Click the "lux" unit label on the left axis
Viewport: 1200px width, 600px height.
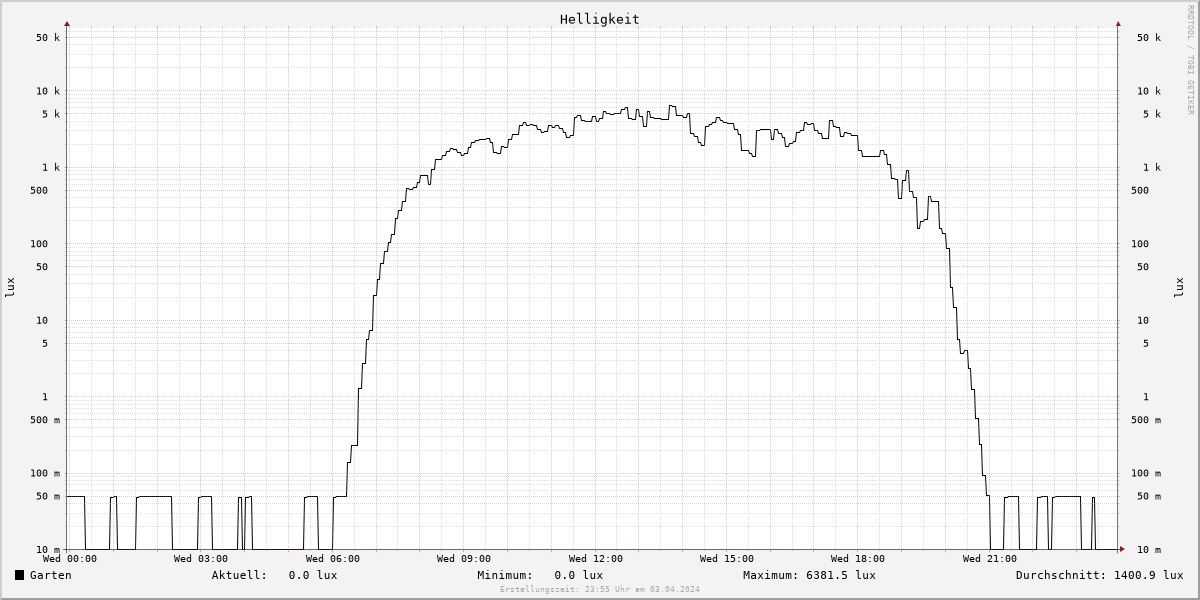10,288
